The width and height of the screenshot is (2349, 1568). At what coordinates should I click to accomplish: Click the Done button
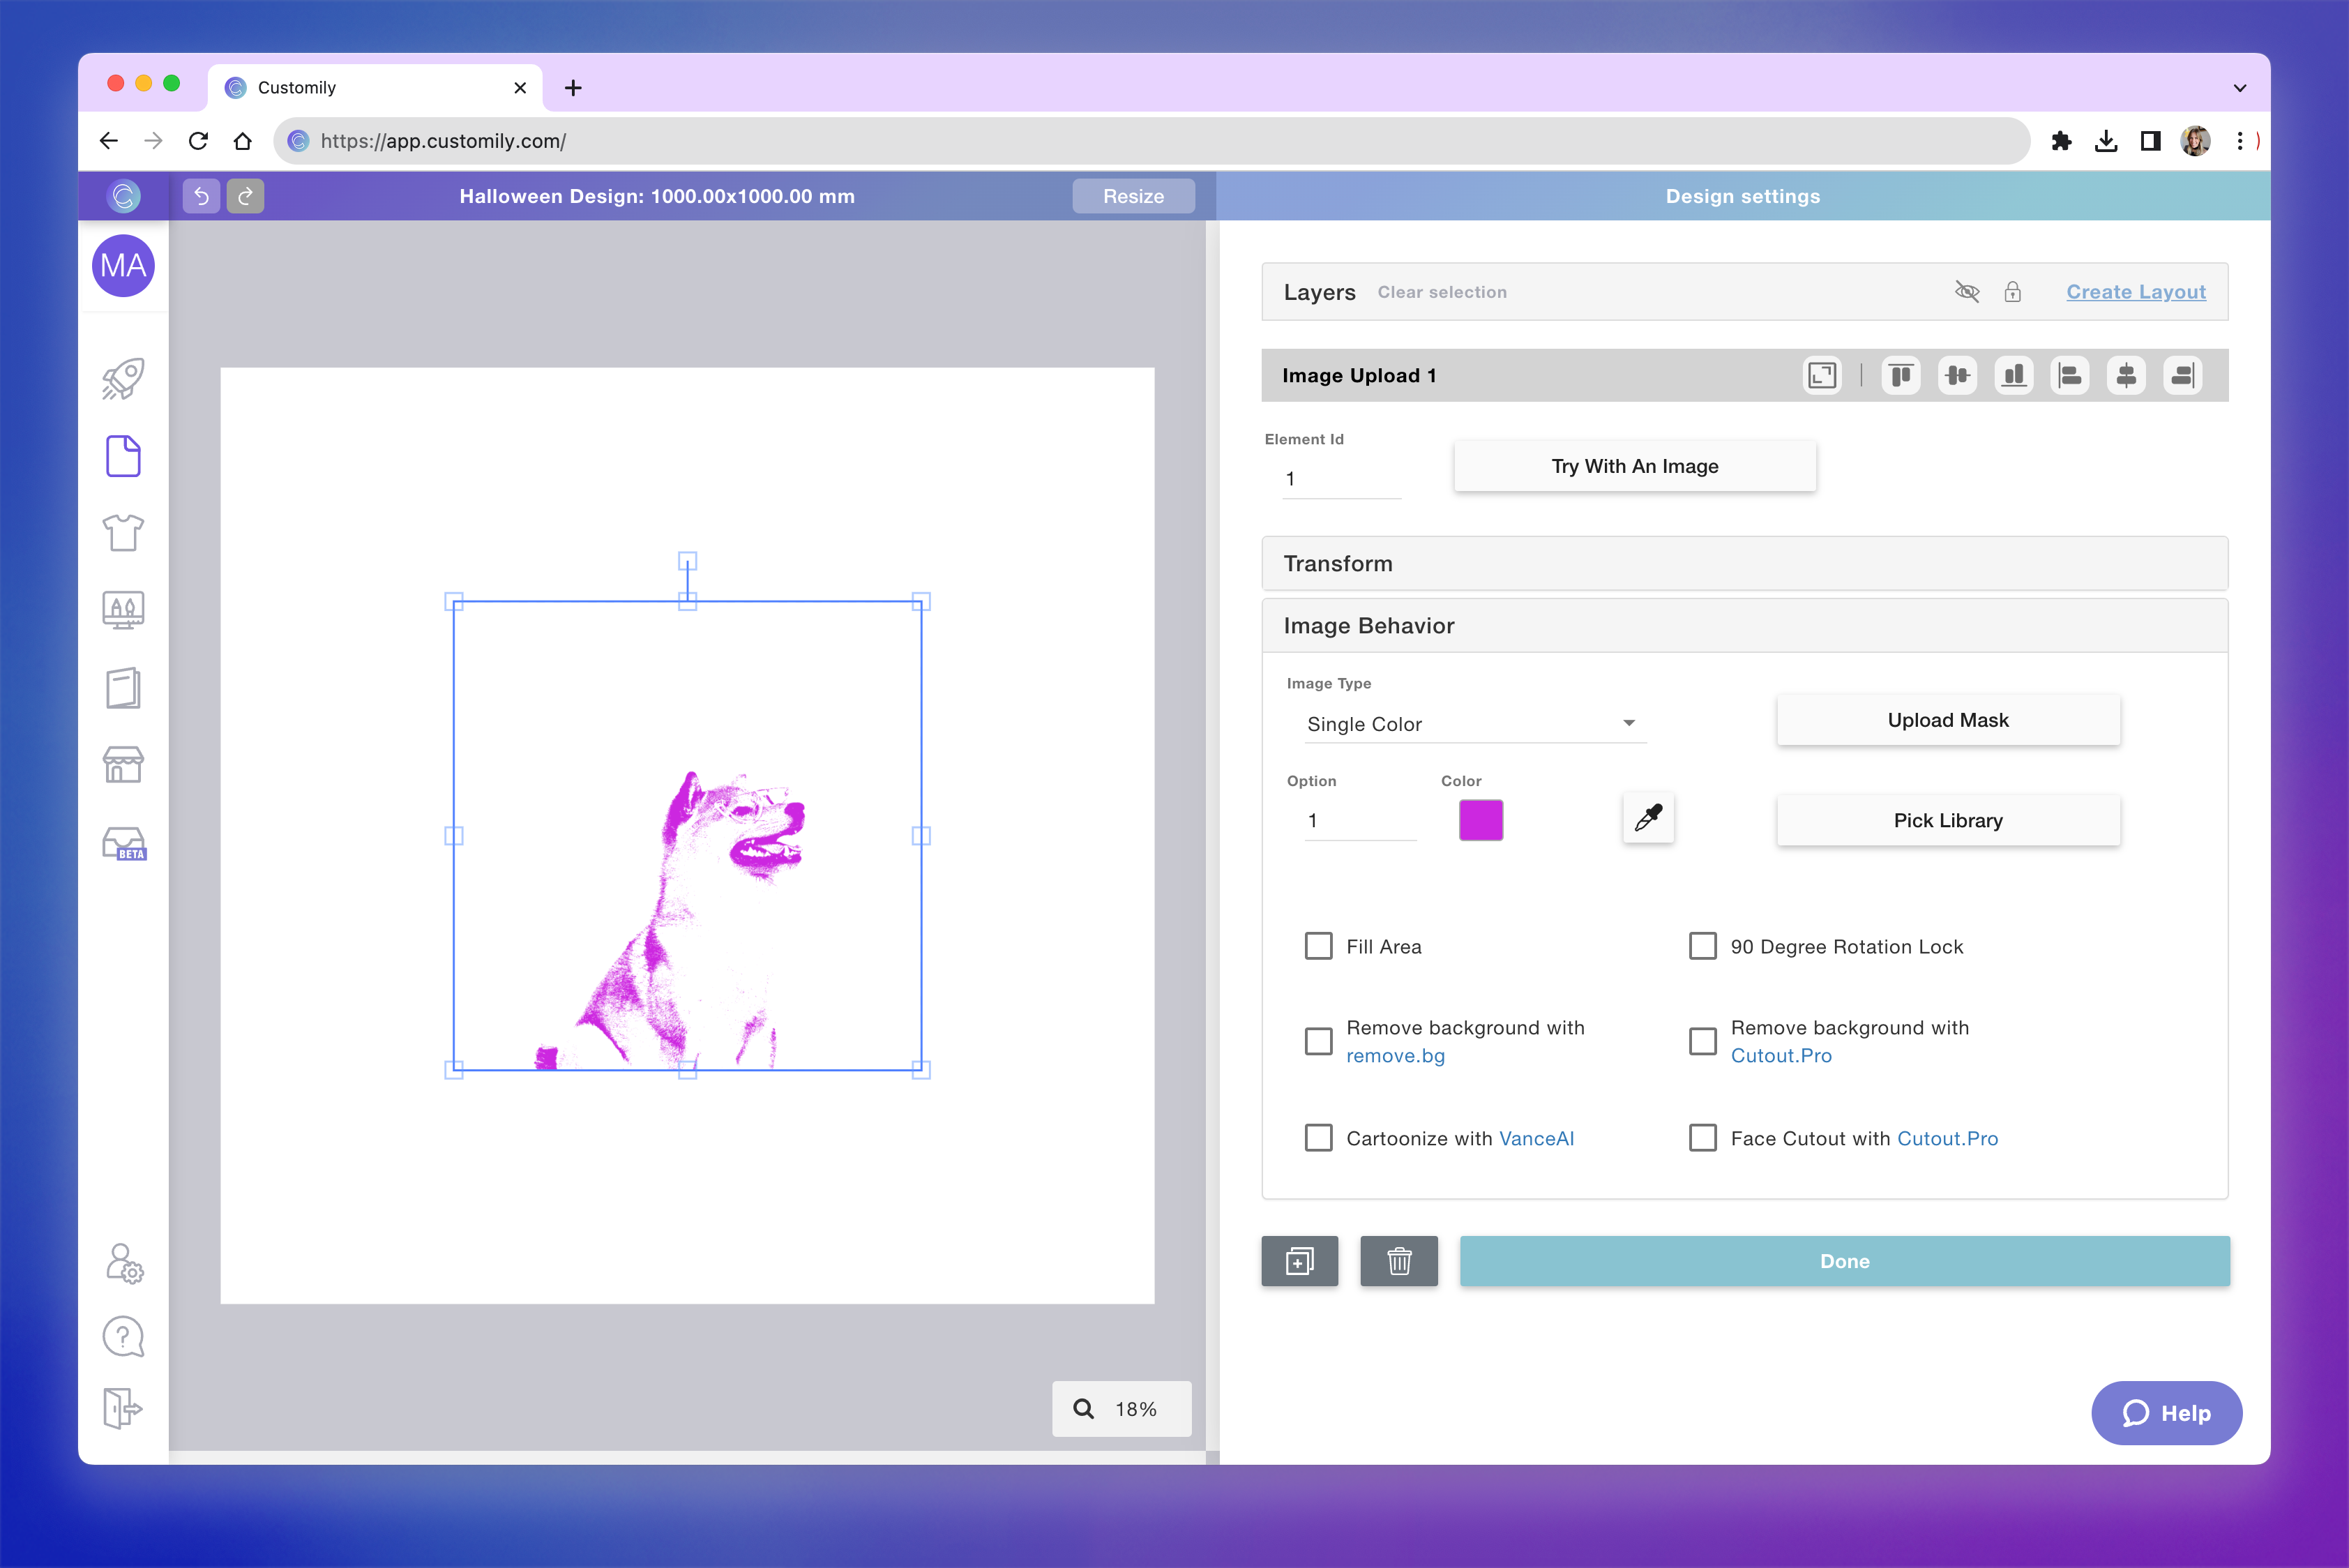[1844, 1261]
